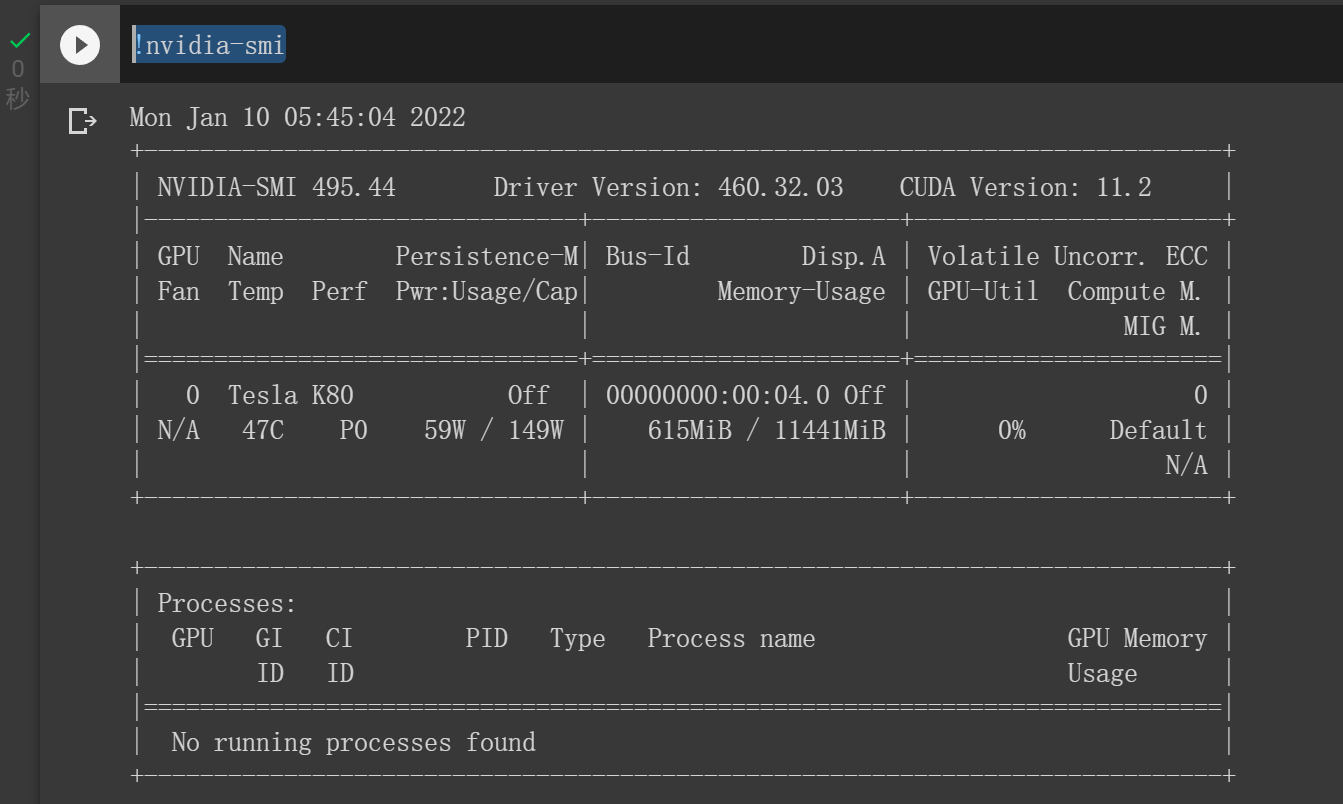The height and width of the screenshot is (804, 1343).
Task: Click the '0%' GPU utilization value
Action: coord(1011,430)
